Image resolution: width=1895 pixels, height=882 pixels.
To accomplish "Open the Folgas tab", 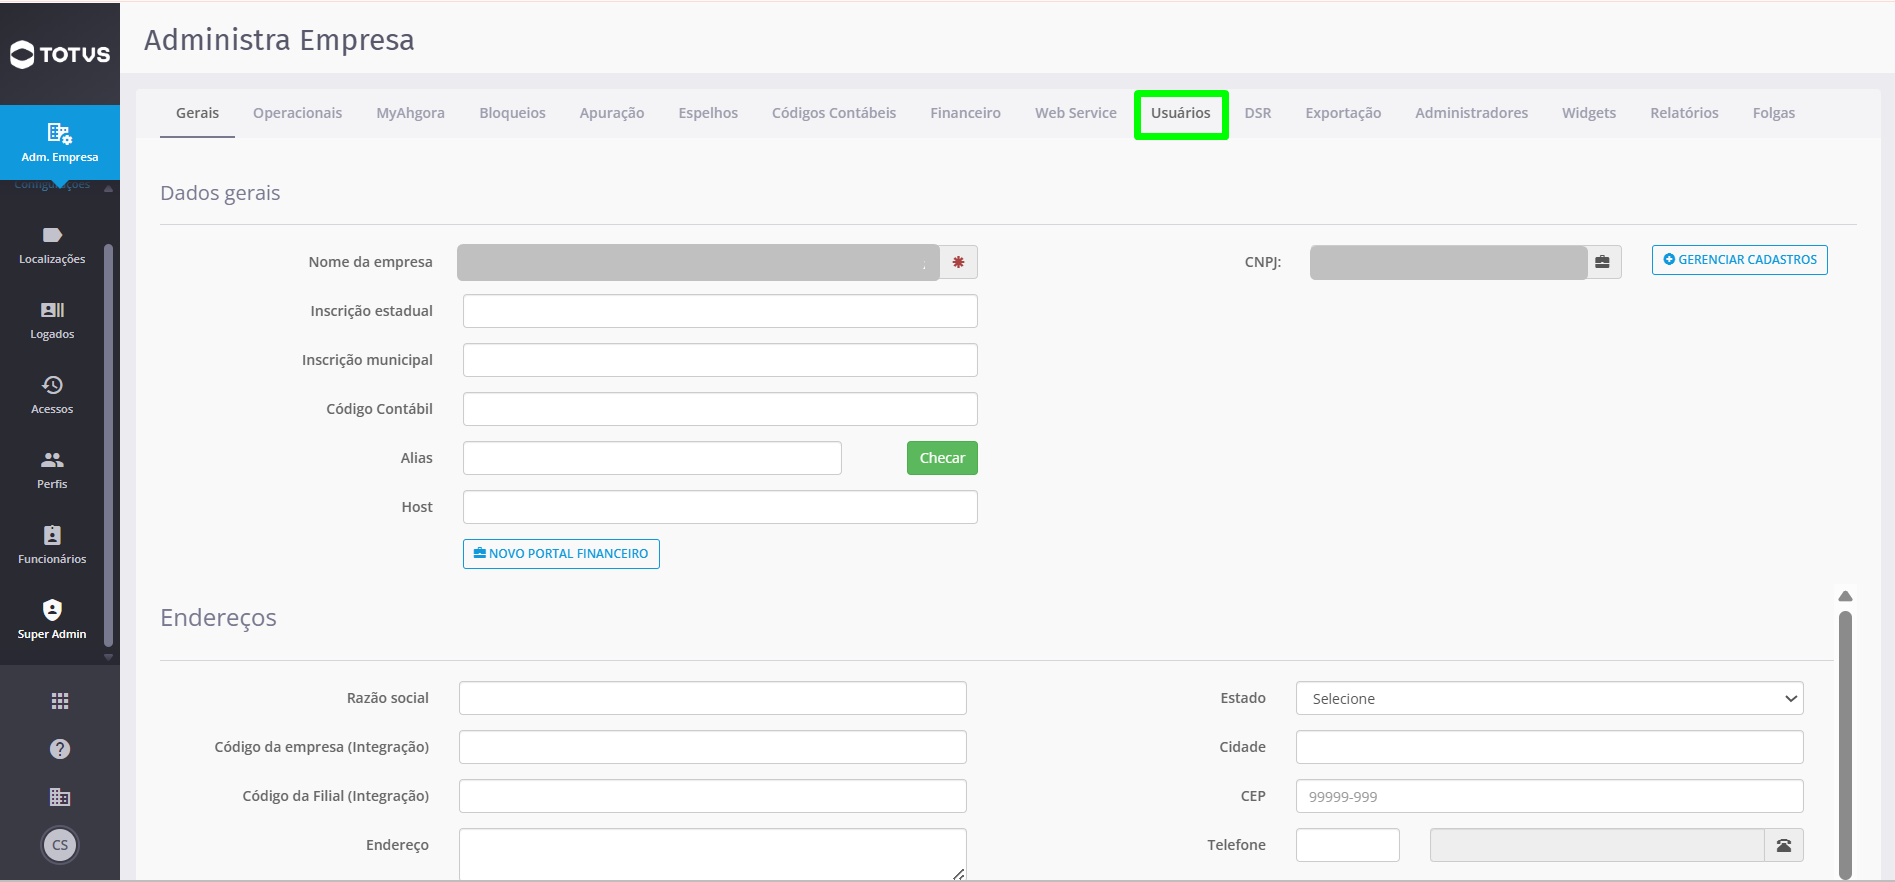I will (1774, 113).
